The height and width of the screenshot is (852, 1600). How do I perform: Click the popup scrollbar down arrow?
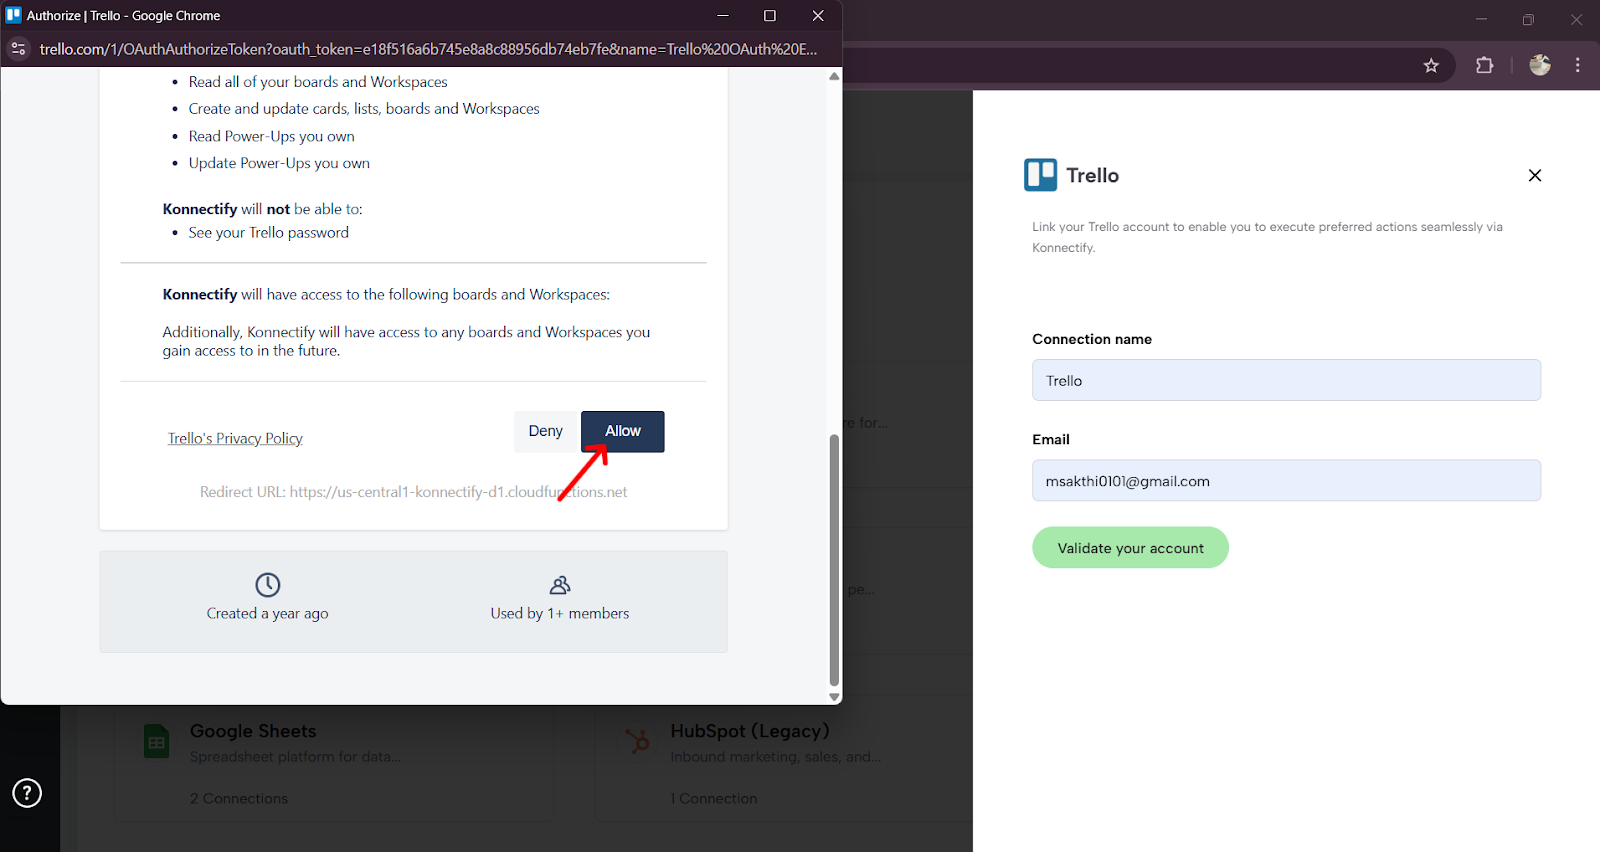click(x=834, y=697)
